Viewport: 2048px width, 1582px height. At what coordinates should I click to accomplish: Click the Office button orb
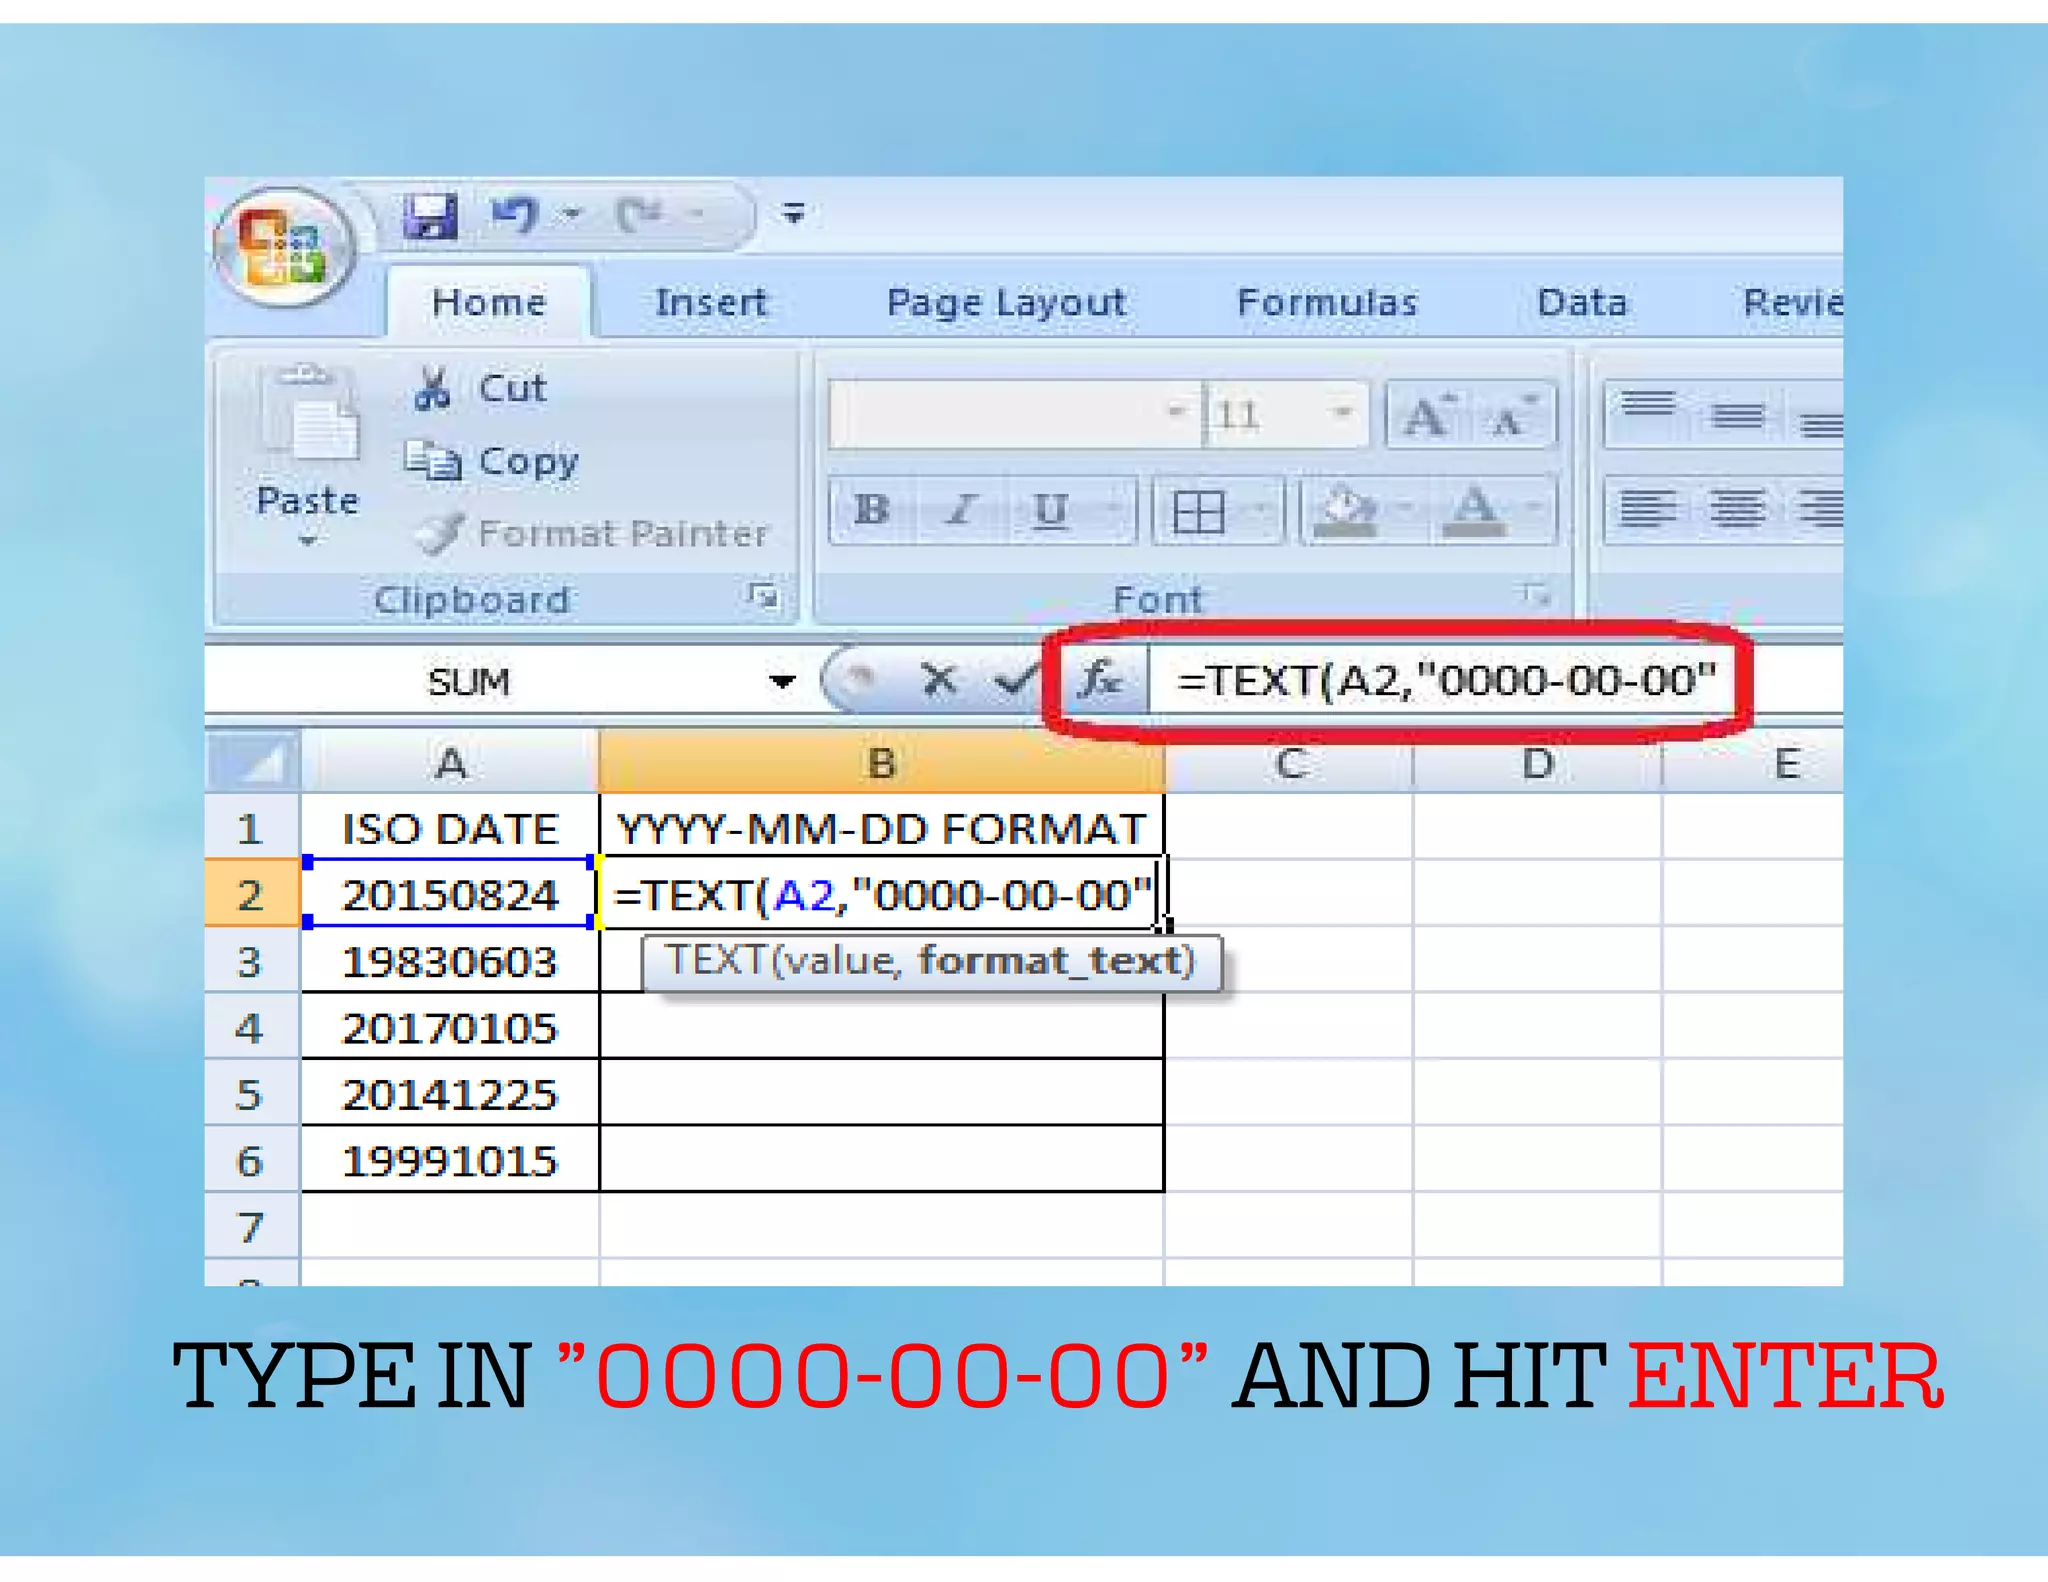285,246
